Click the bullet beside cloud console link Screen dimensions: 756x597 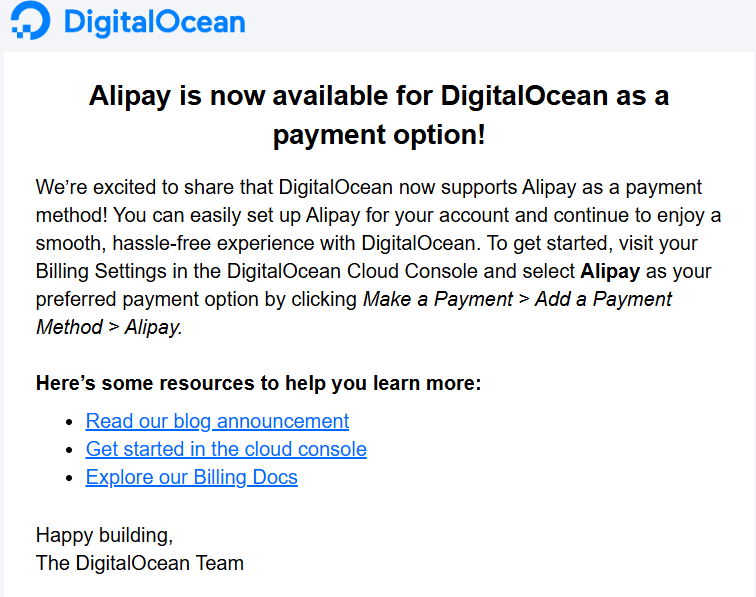69,450
